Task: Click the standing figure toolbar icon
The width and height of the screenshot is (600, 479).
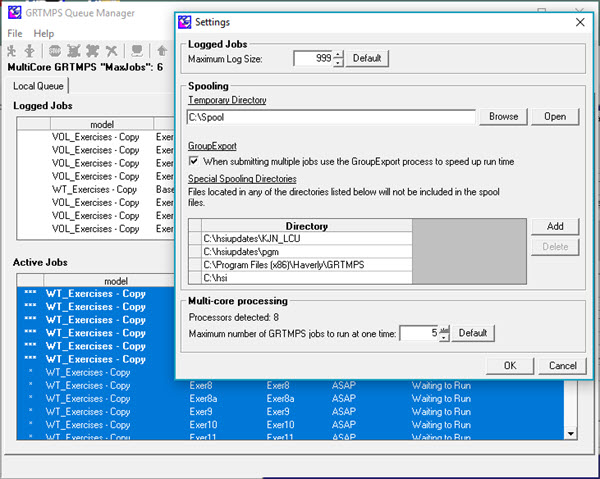Action: click(30, 51)
